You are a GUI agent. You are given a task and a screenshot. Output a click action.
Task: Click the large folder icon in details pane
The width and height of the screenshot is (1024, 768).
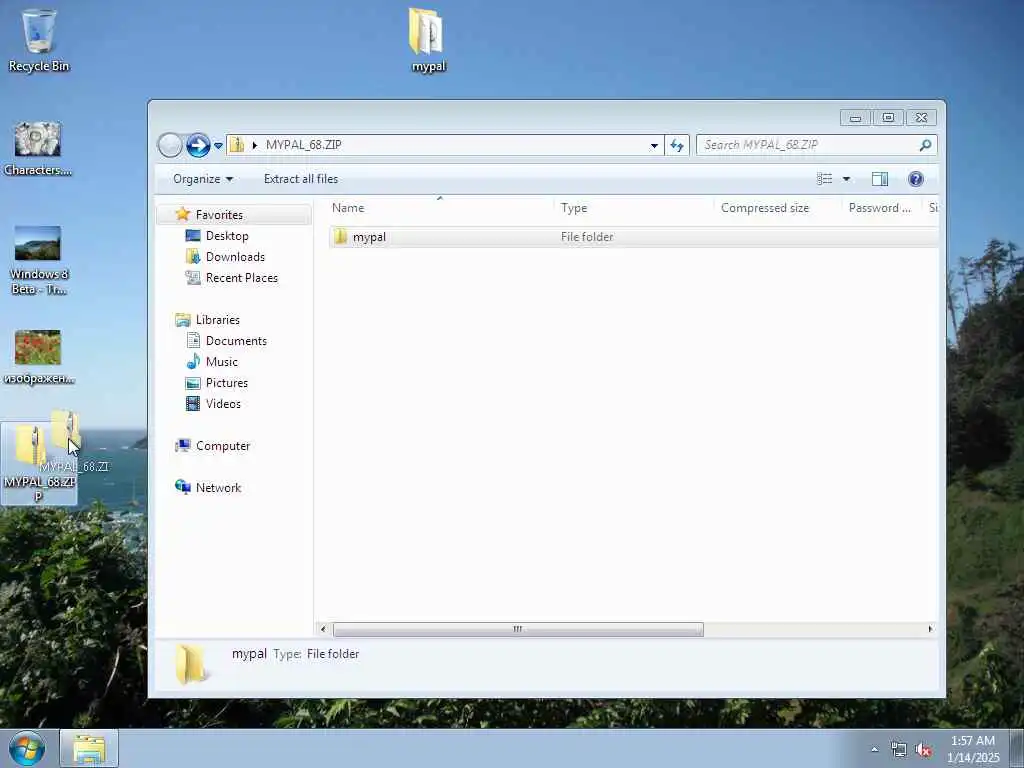click(x=191, y=664)
